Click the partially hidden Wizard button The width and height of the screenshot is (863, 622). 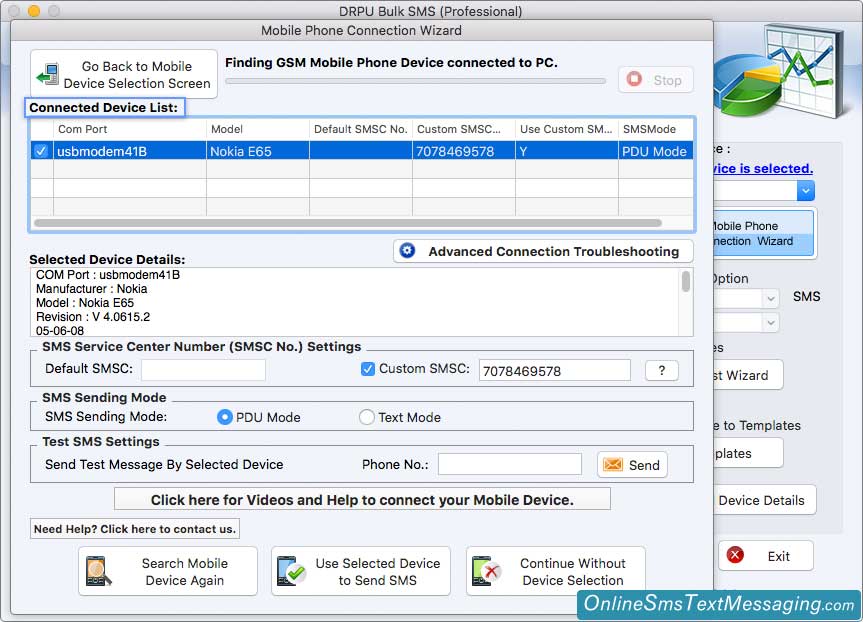748,375
